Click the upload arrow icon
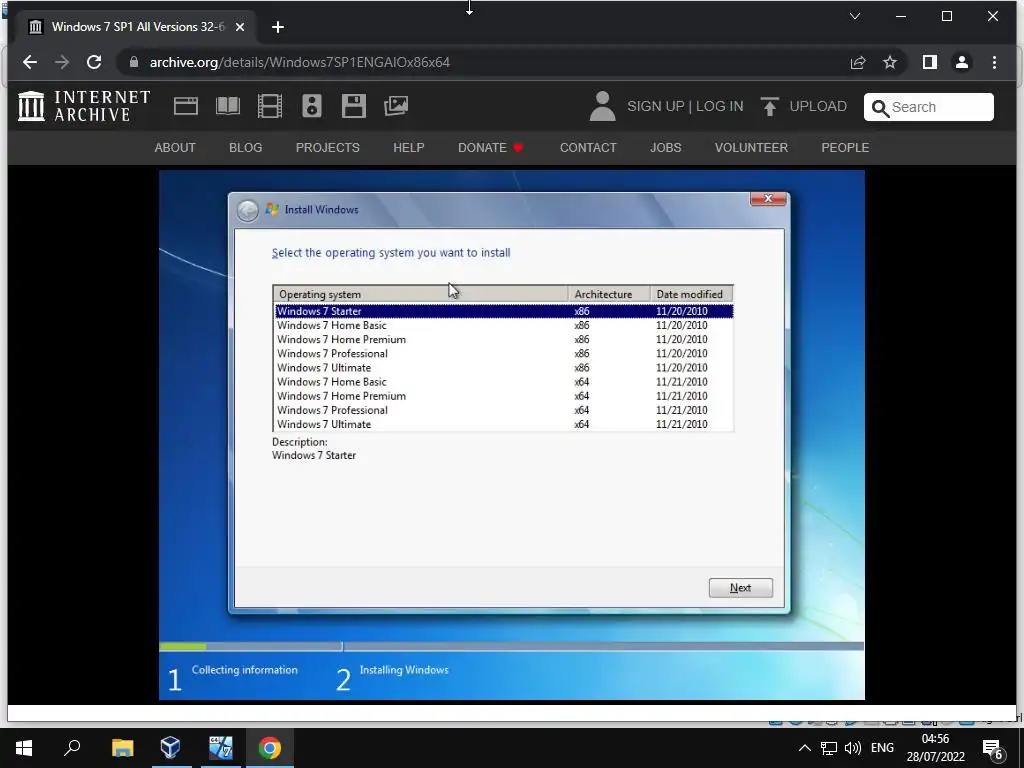 pos(769,106)
